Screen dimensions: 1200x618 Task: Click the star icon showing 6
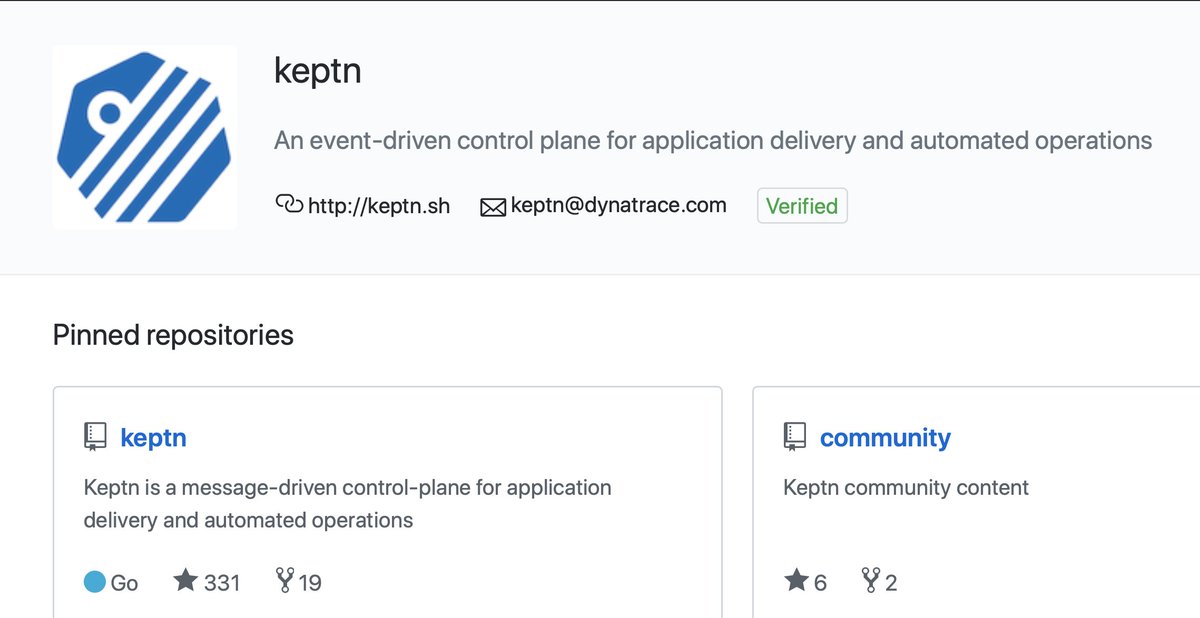point(796,580)
